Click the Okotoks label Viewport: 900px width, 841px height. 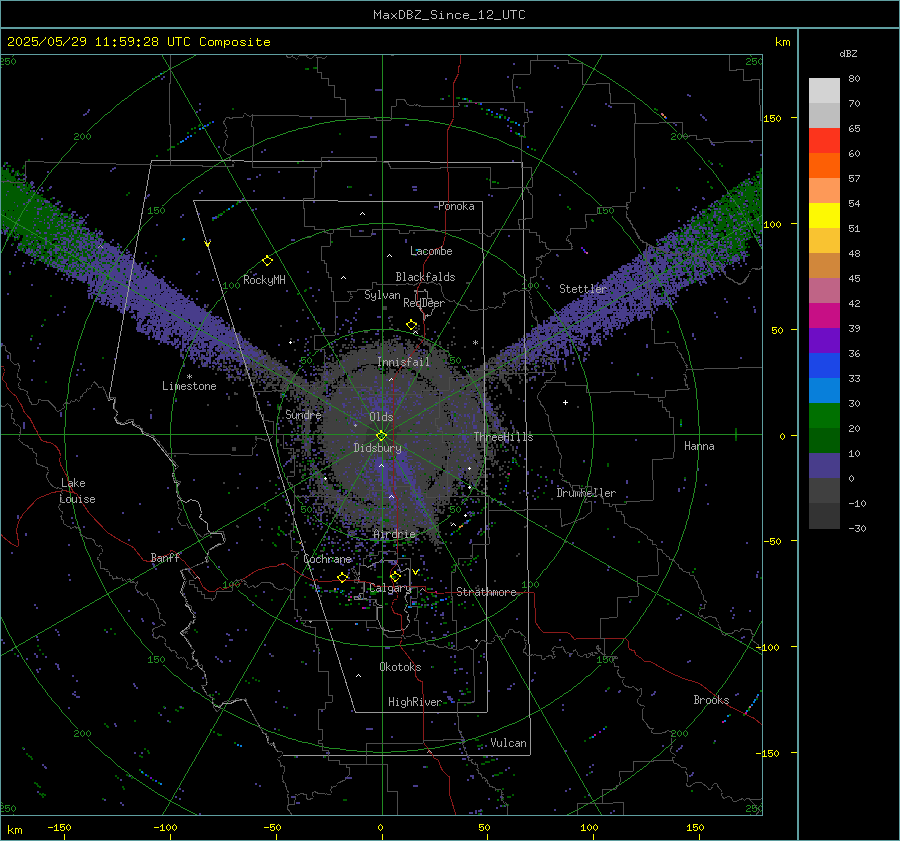[400, 667]
